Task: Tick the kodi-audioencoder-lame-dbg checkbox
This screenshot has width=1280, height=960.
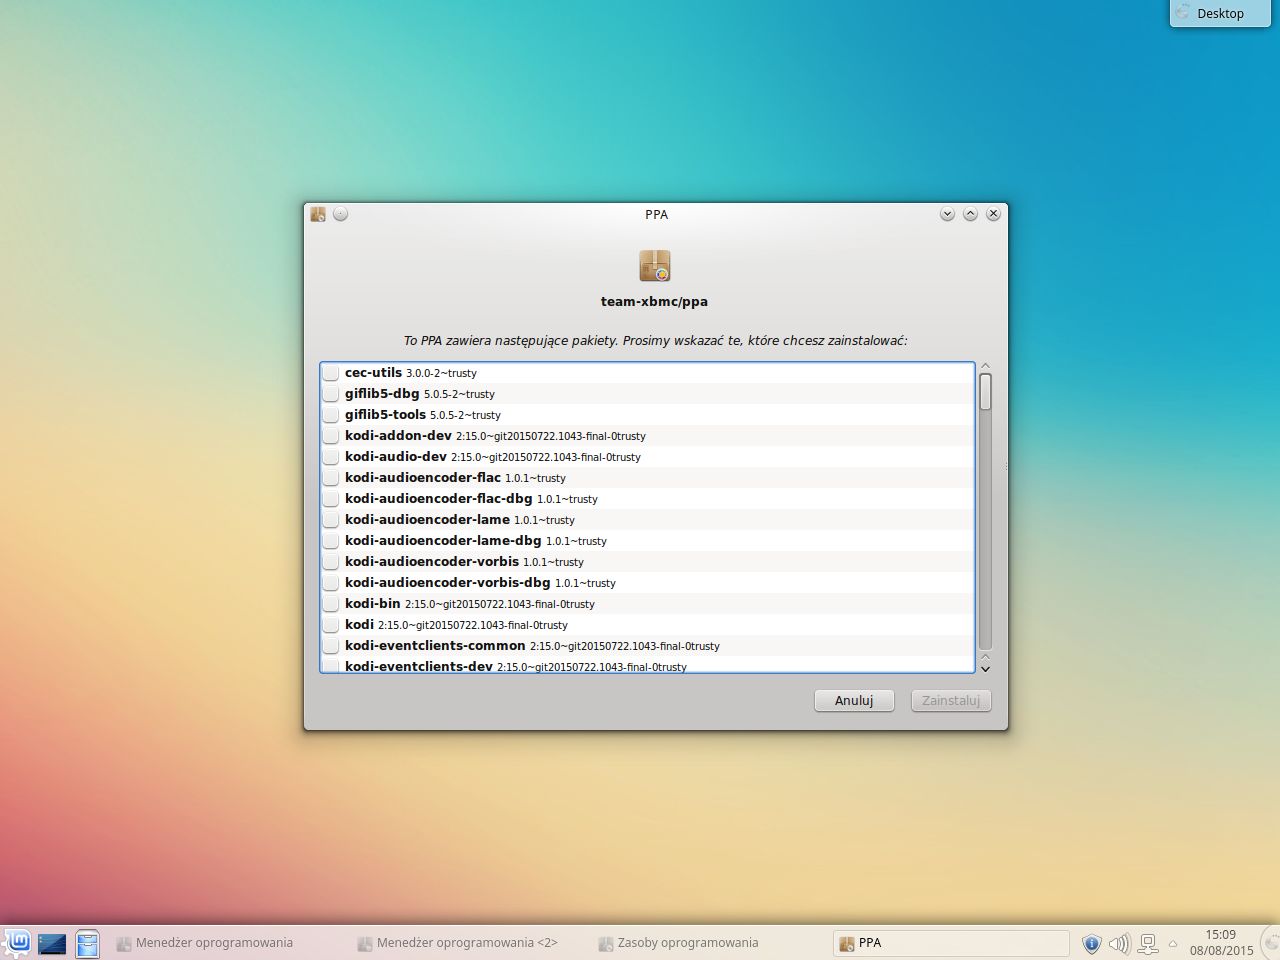Action: [x=331, y=541]
